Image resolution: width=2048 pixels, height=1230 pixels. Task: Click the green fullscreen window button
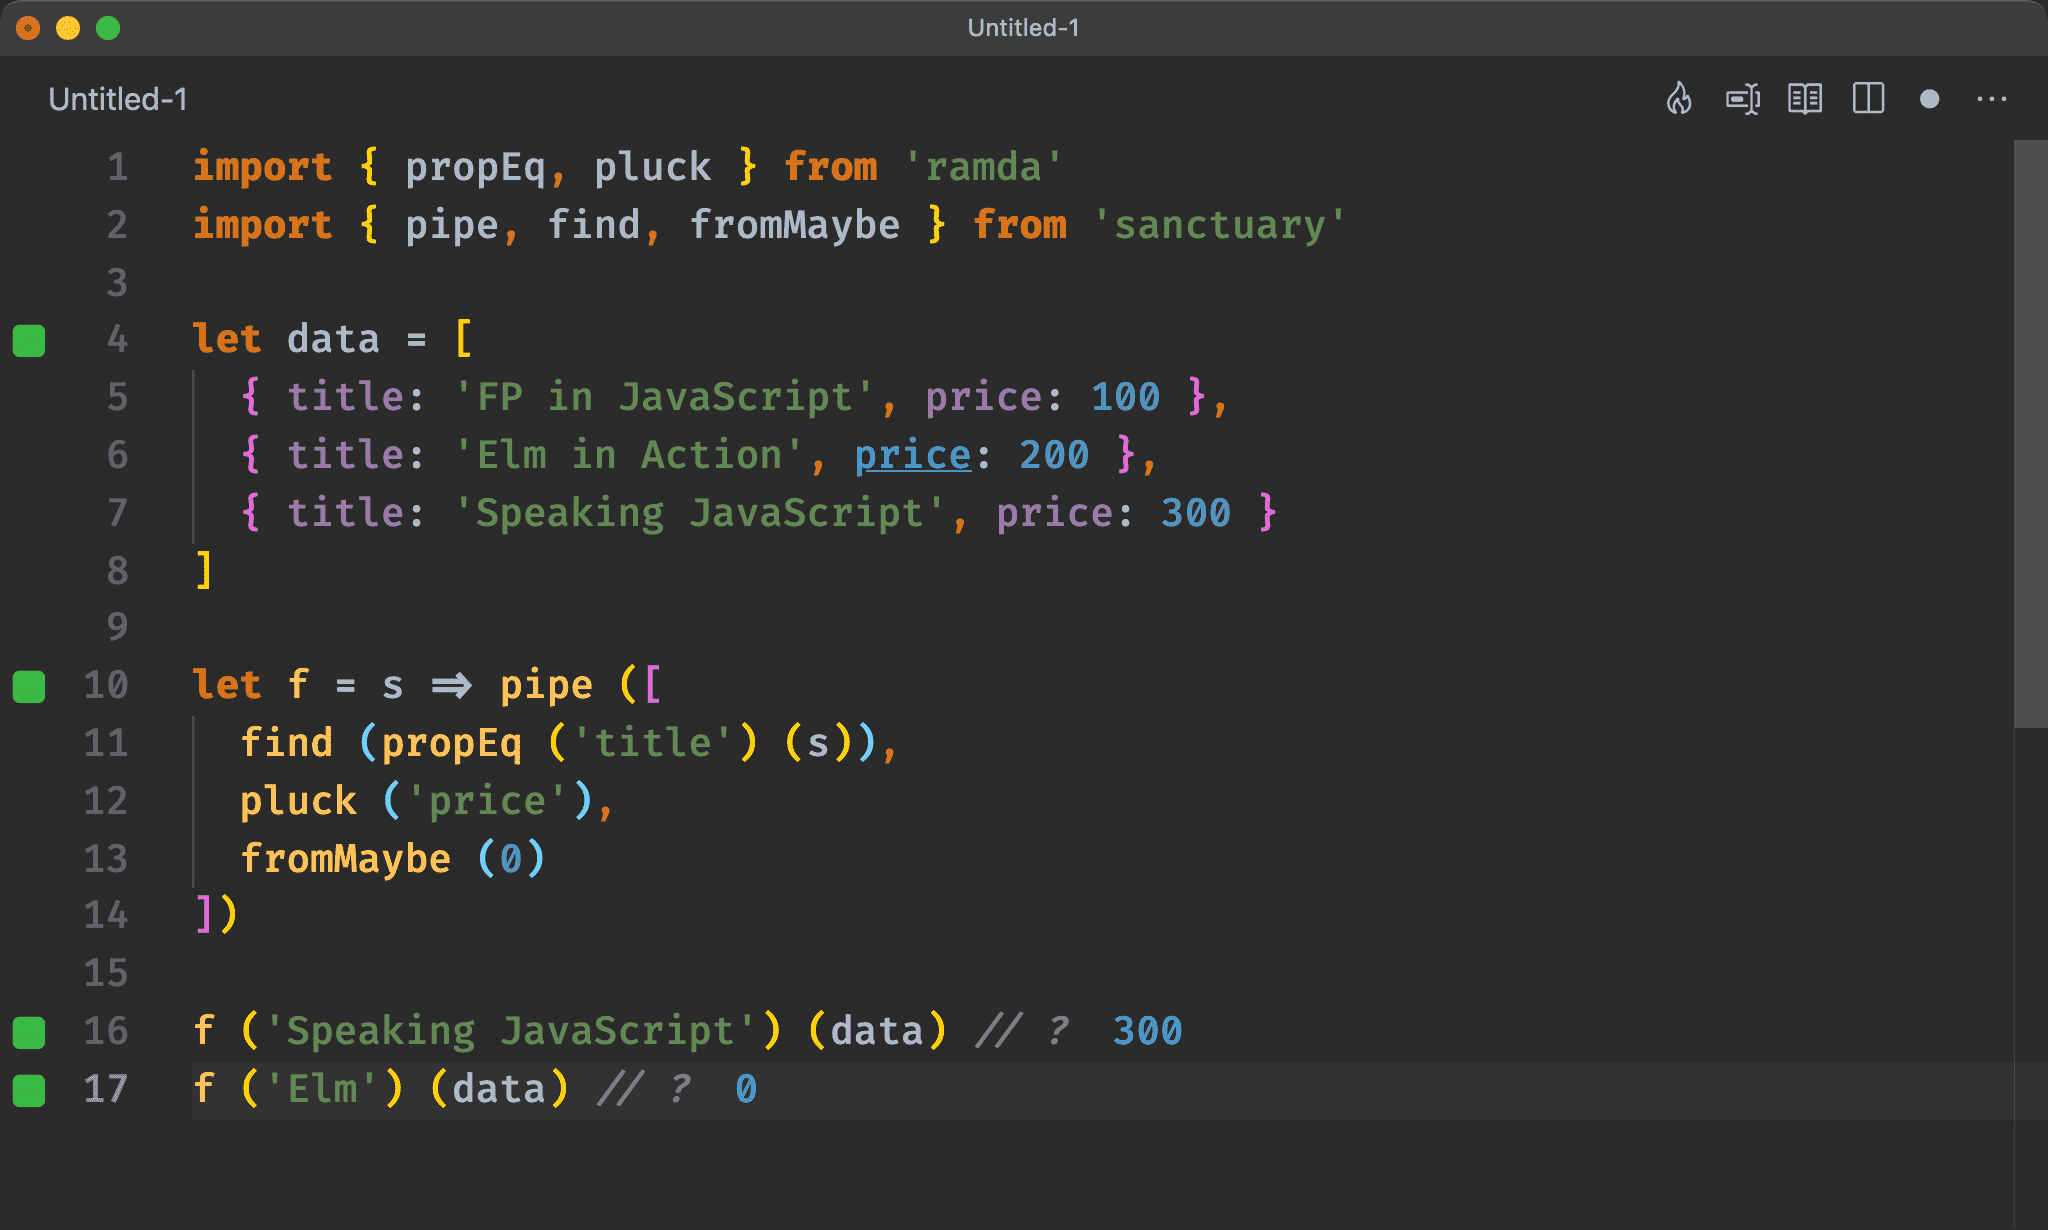coord(108,28)
